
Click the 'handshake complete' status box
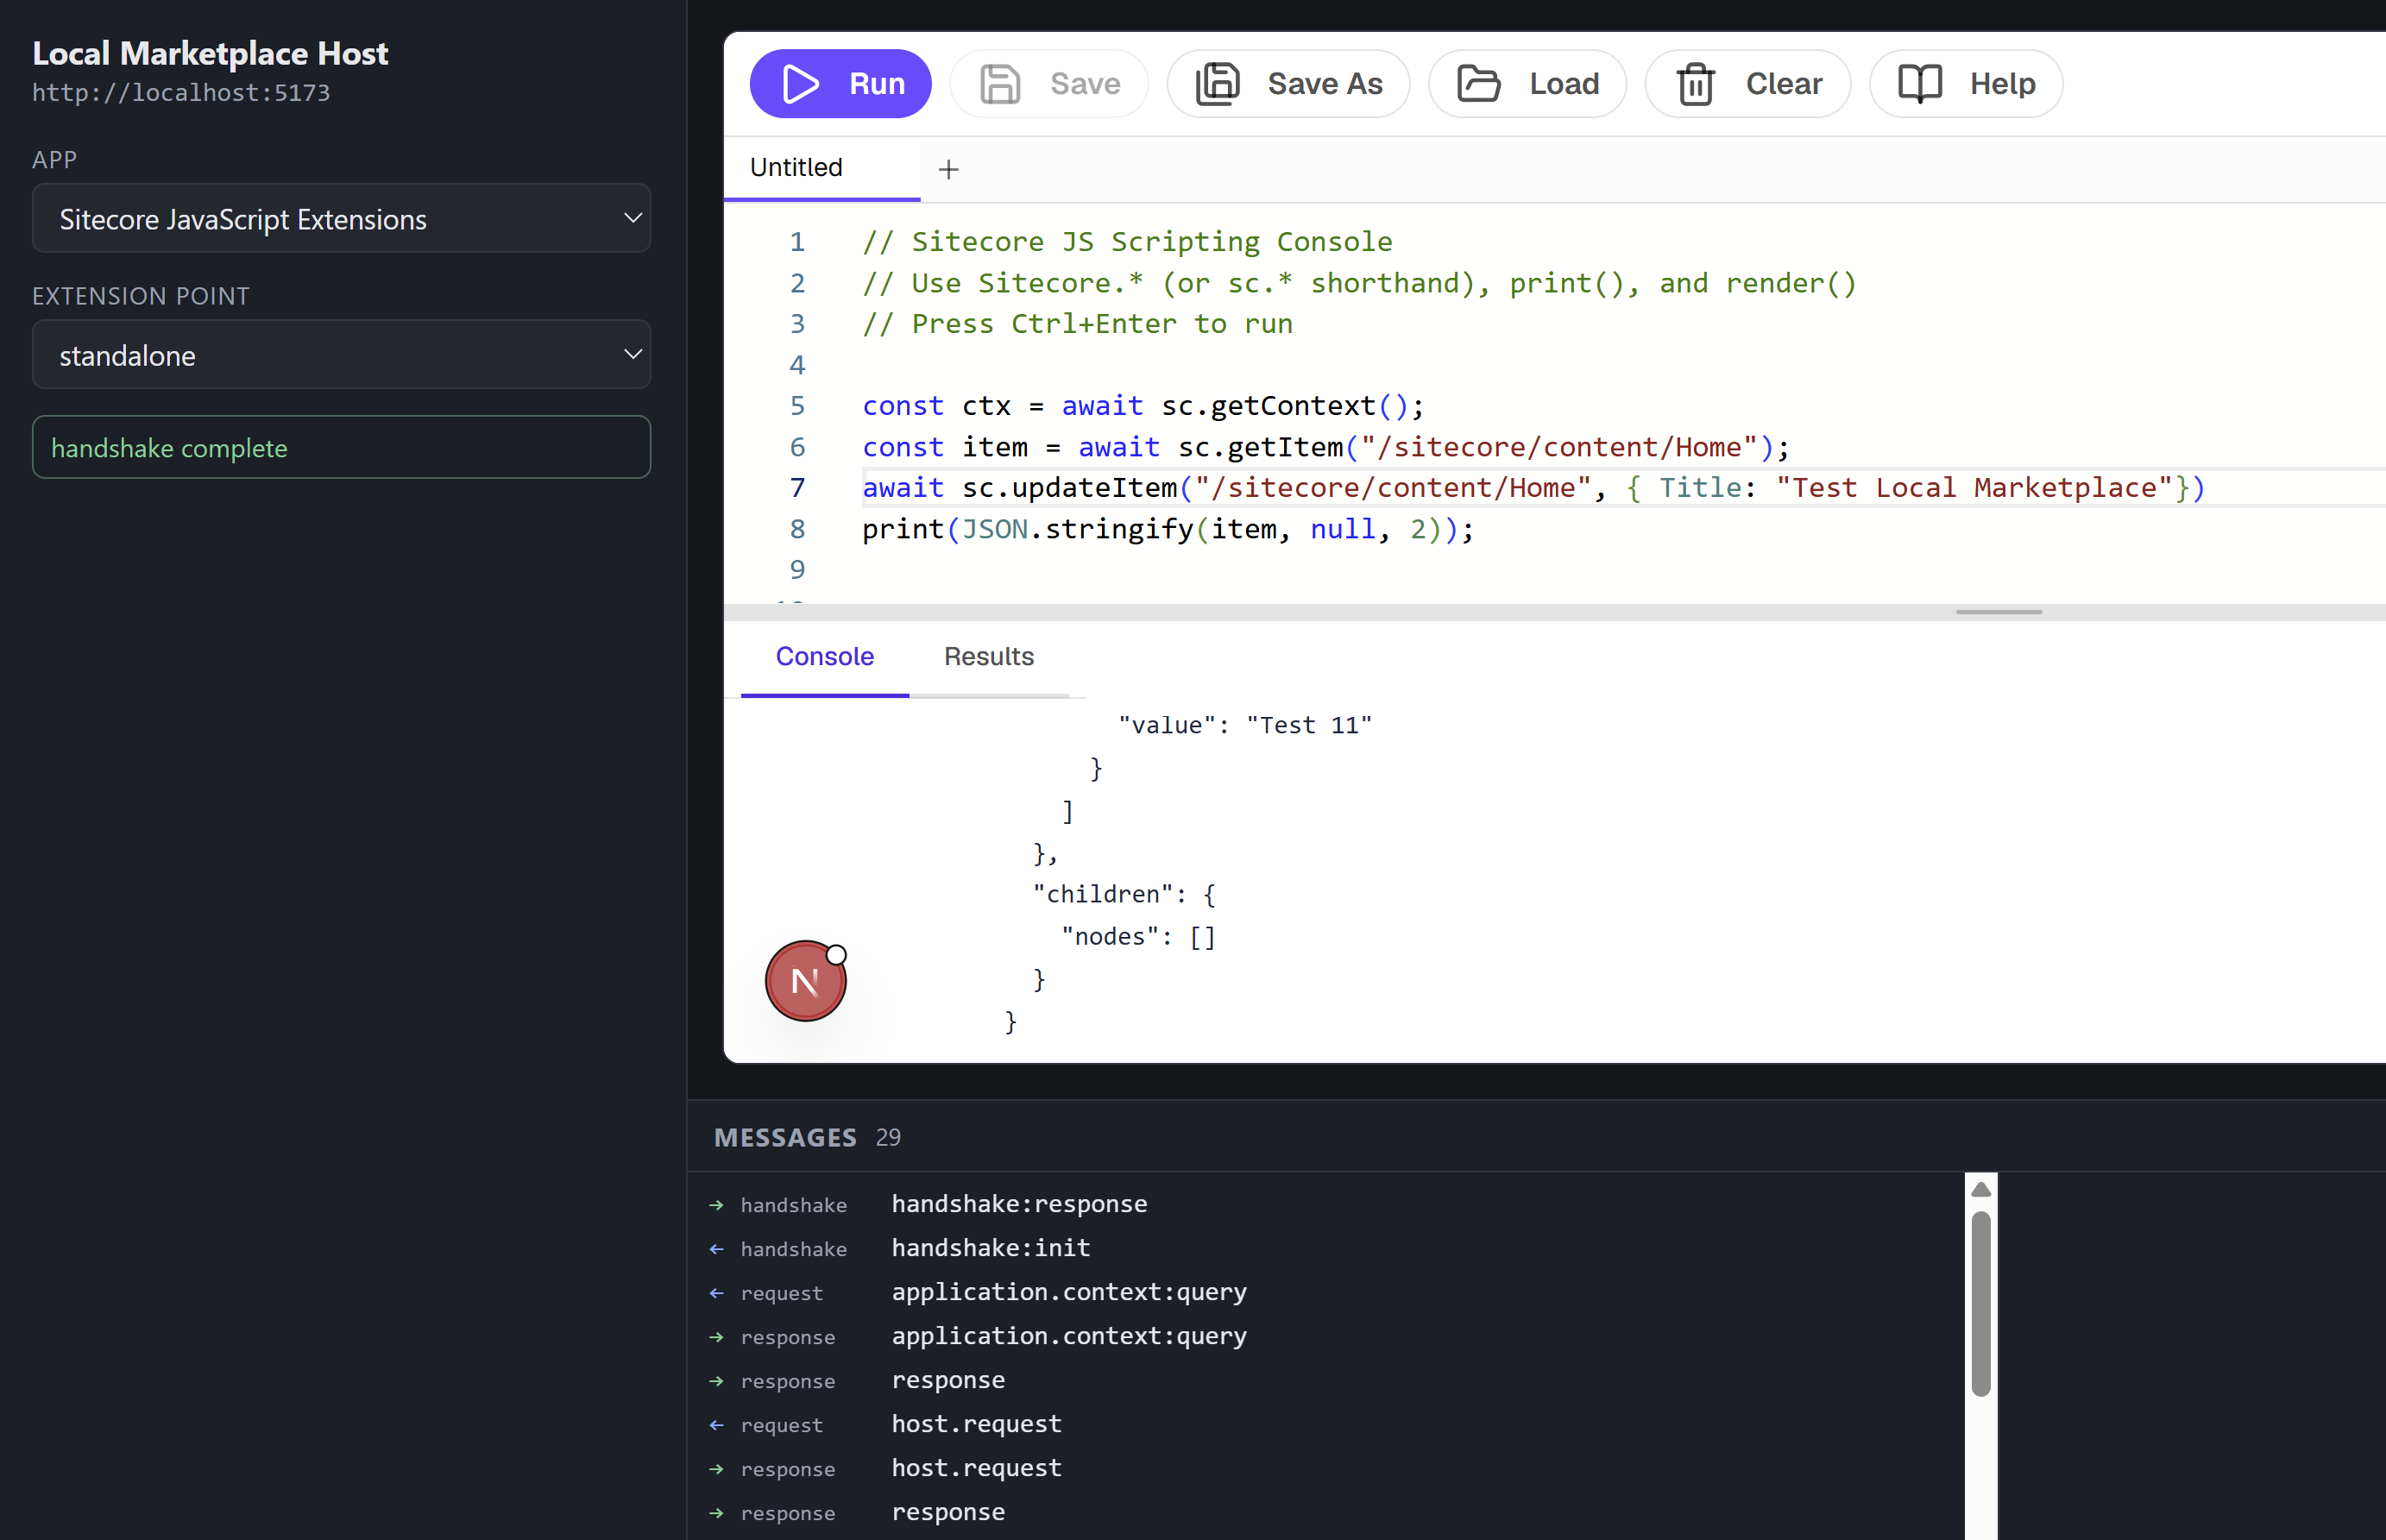click(x=341, y=447)
